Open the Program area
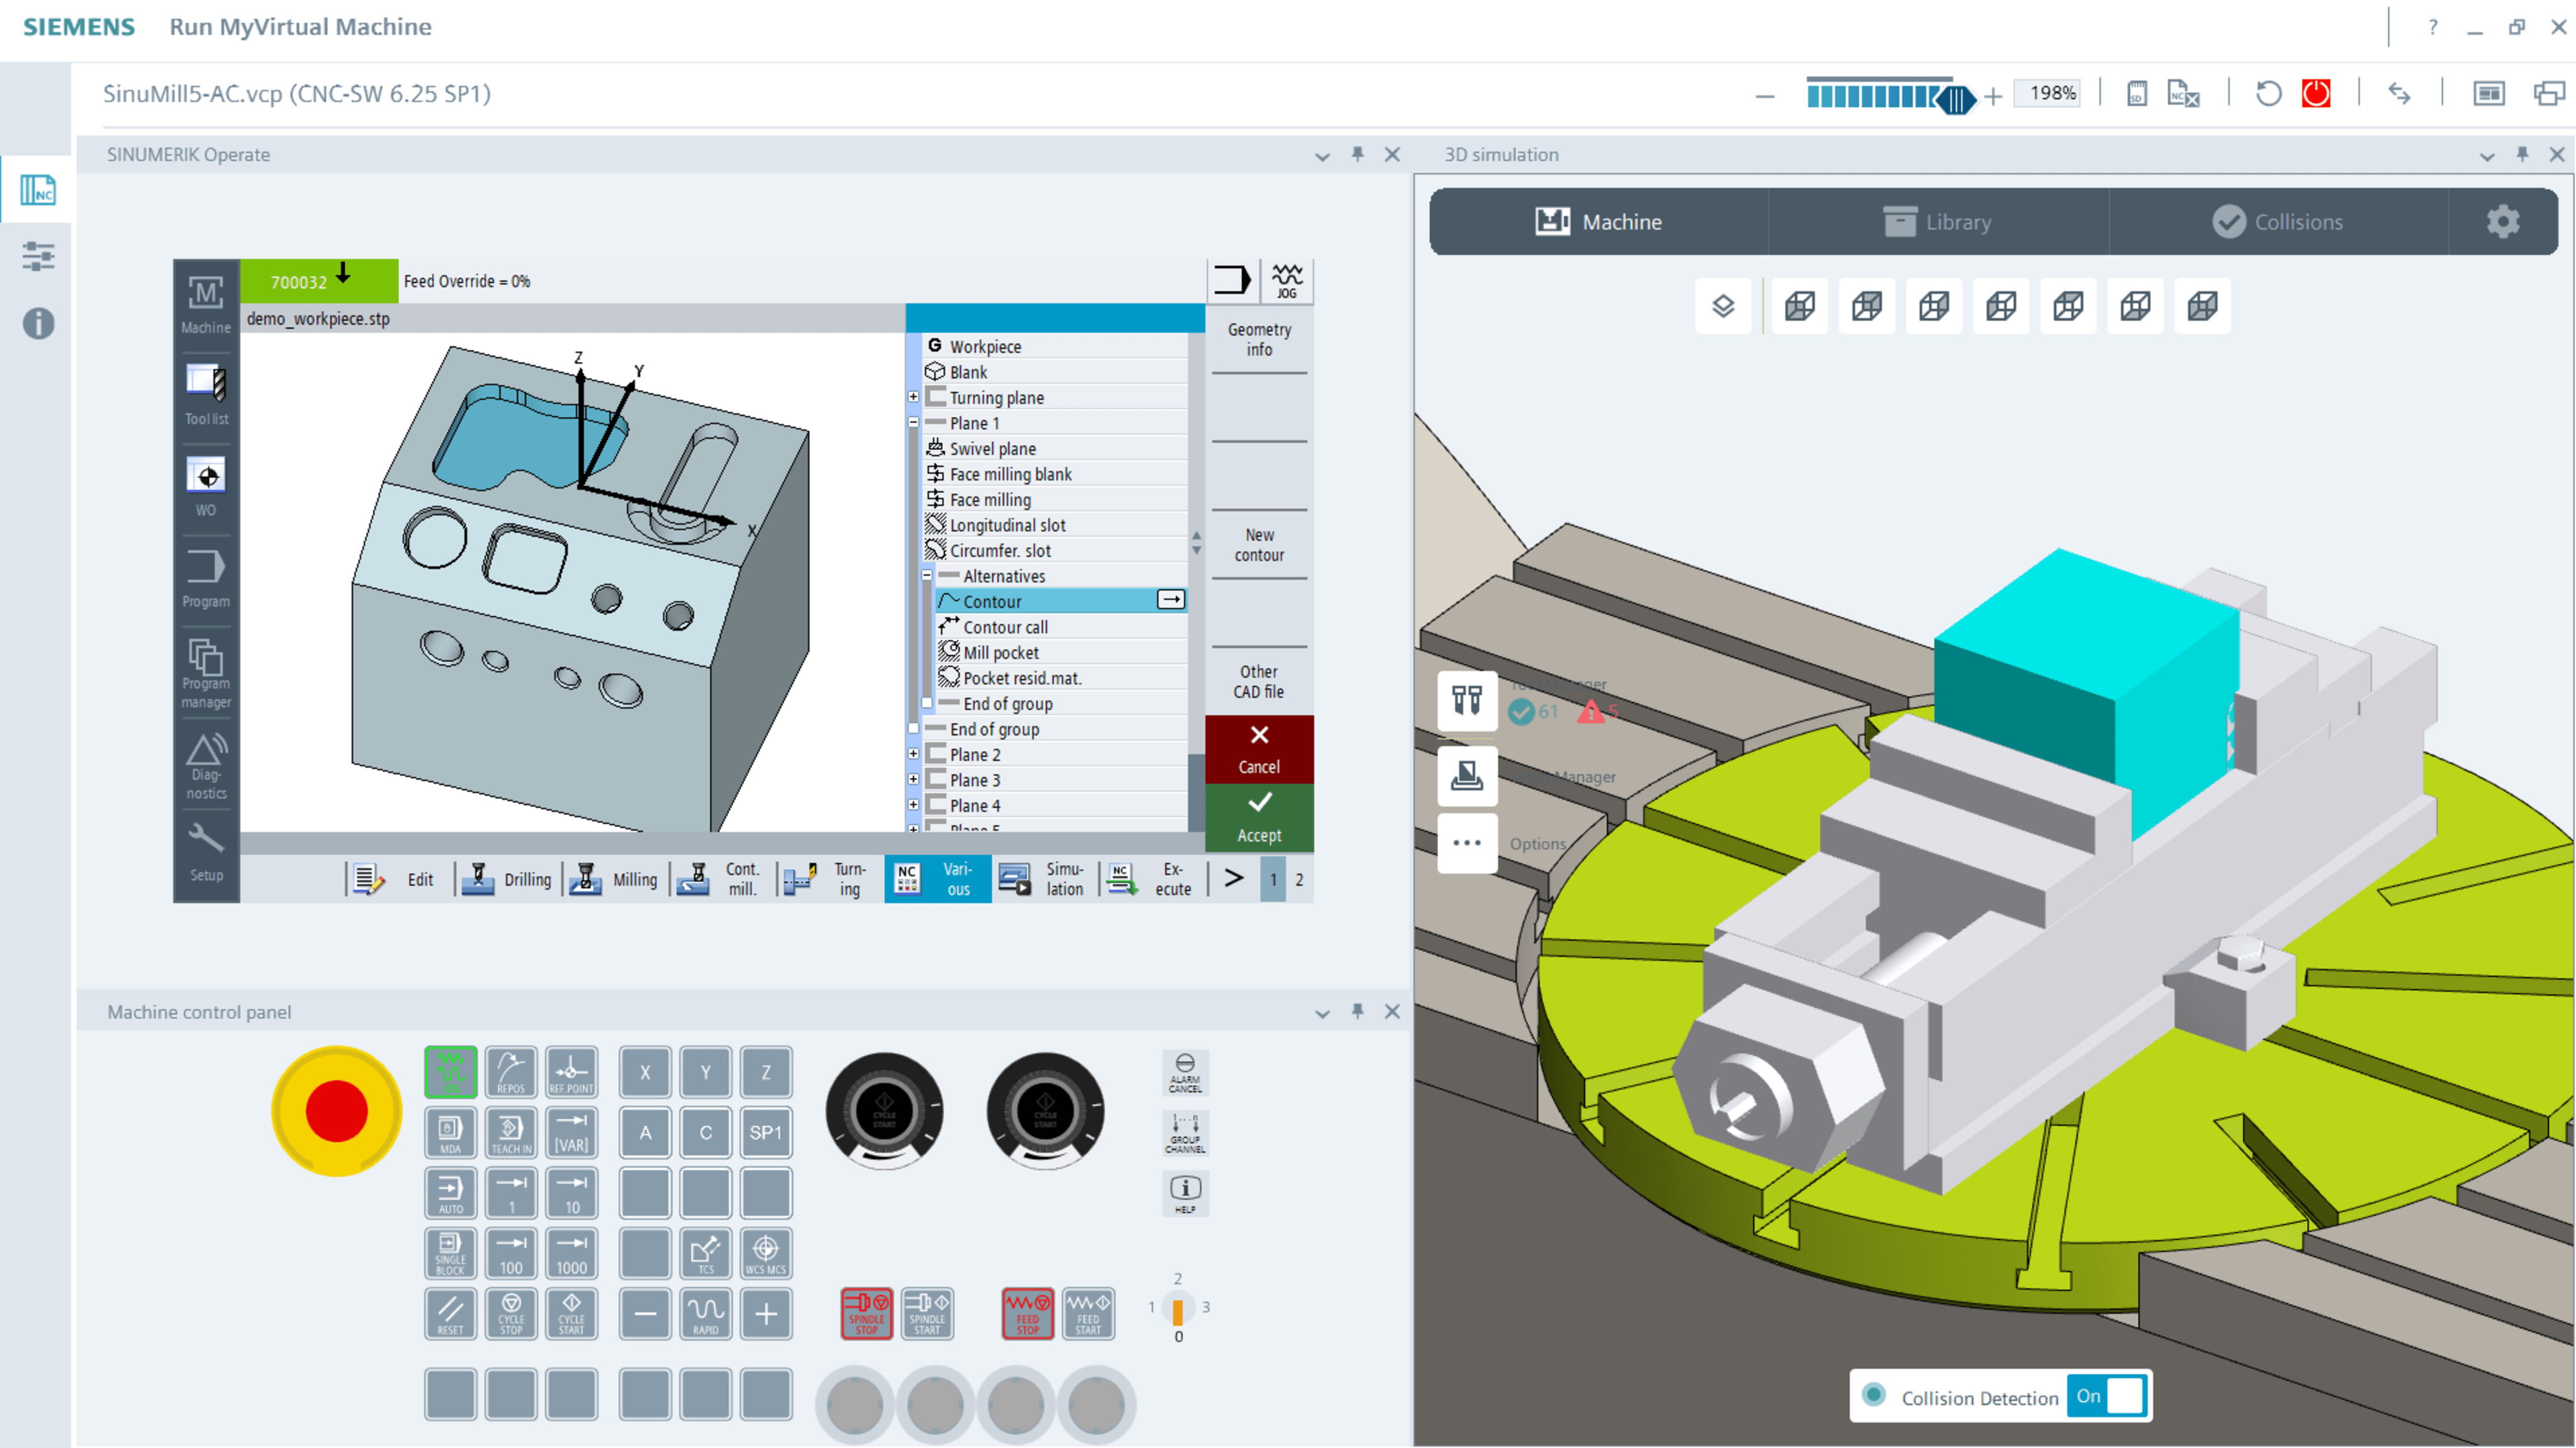This screenshot has width=2576, height=1448. [206, 578]
